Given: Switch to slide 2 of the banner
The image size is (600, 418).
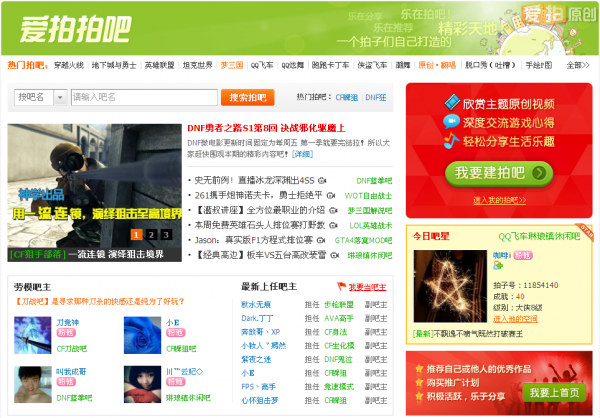Looking at the screenshot, I should [151, 235].
